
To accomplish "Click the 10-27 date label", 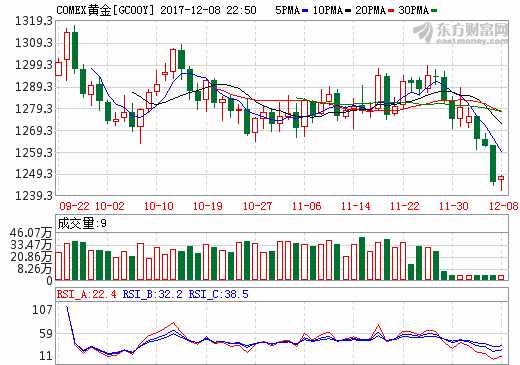I will coord(257,206).
